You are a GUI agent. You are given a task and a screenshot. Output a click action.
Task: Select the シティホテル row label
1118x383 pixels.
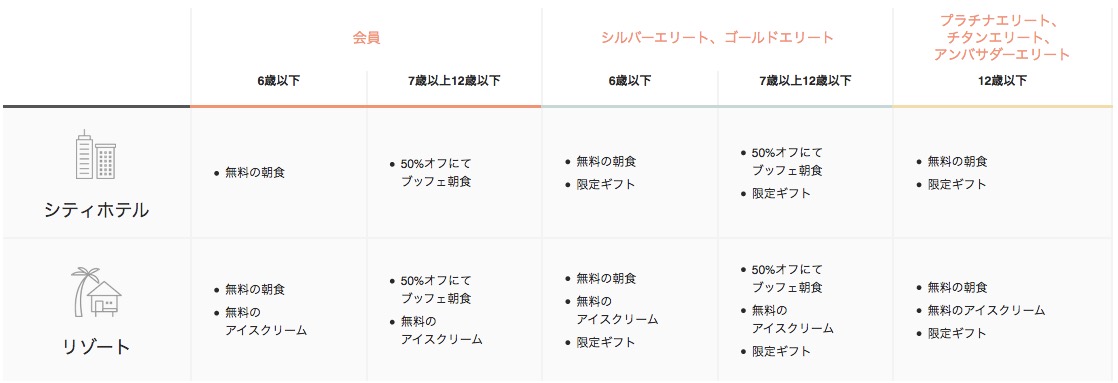click(96, 210)
